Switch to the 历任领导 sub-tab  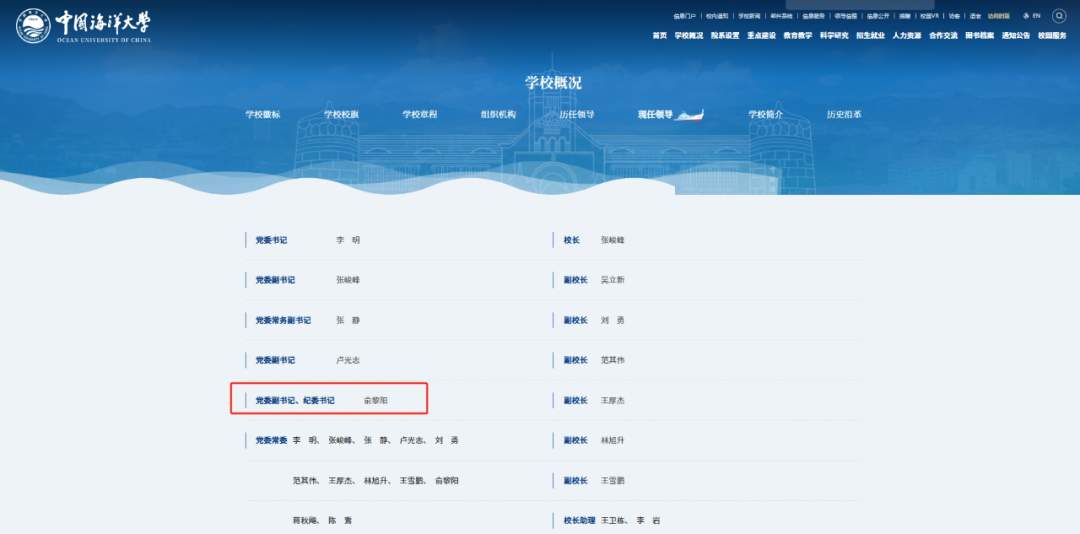[577, 114]
